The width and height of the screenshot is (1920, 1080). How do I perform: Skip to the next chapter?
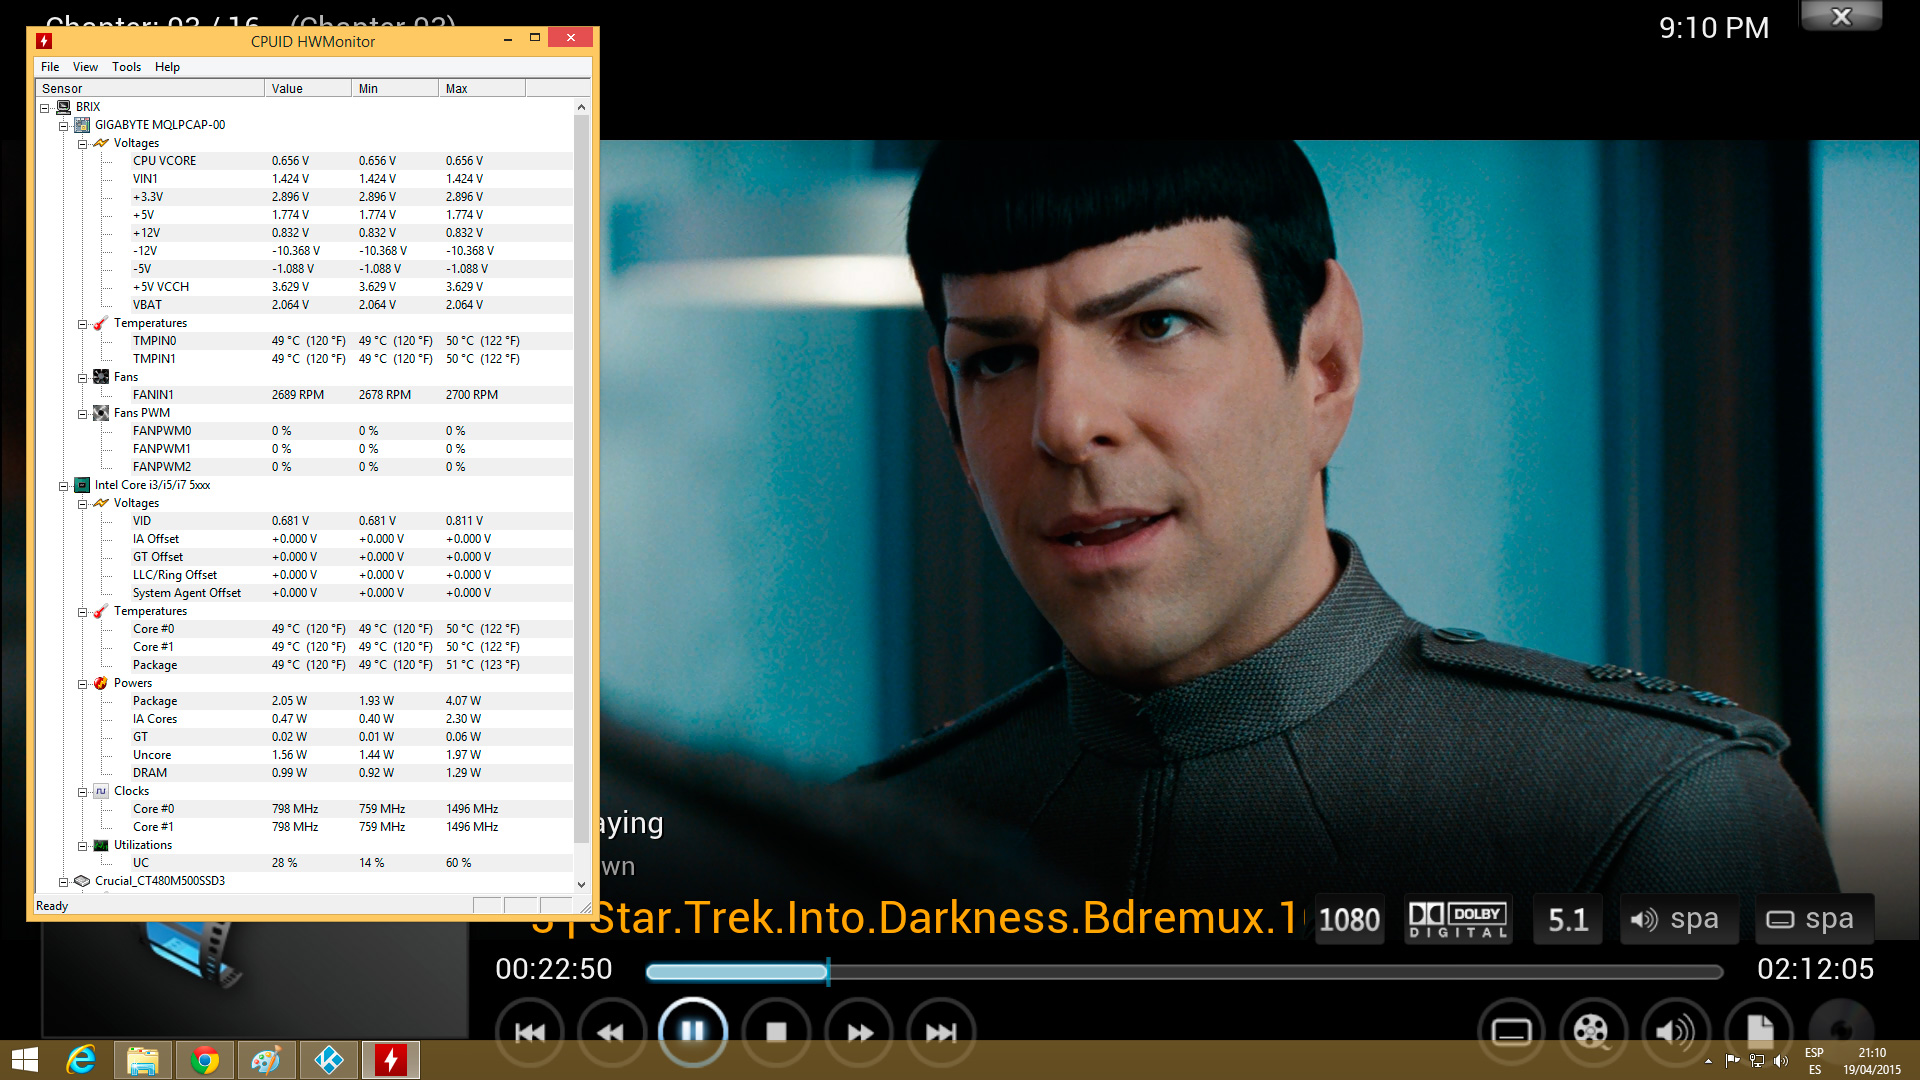point(940,1032)
